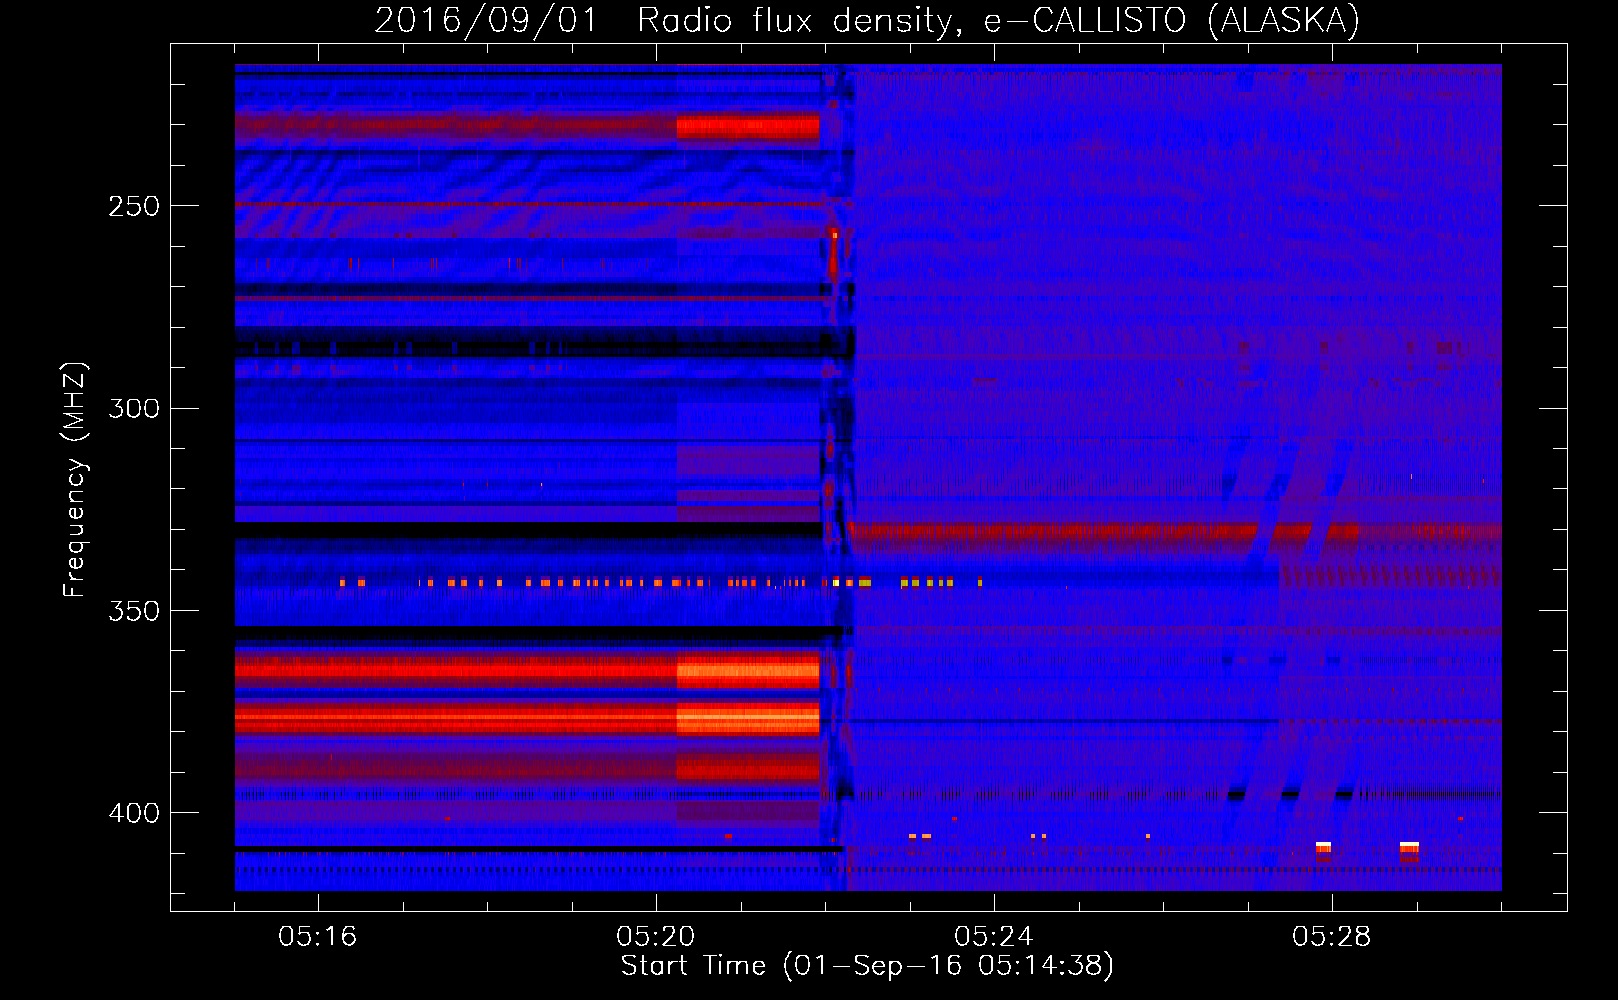The height and width of the screenshot is (1000, 1618).
Task: Click the 05:28 time tick label
Action: coord(1332,937)
